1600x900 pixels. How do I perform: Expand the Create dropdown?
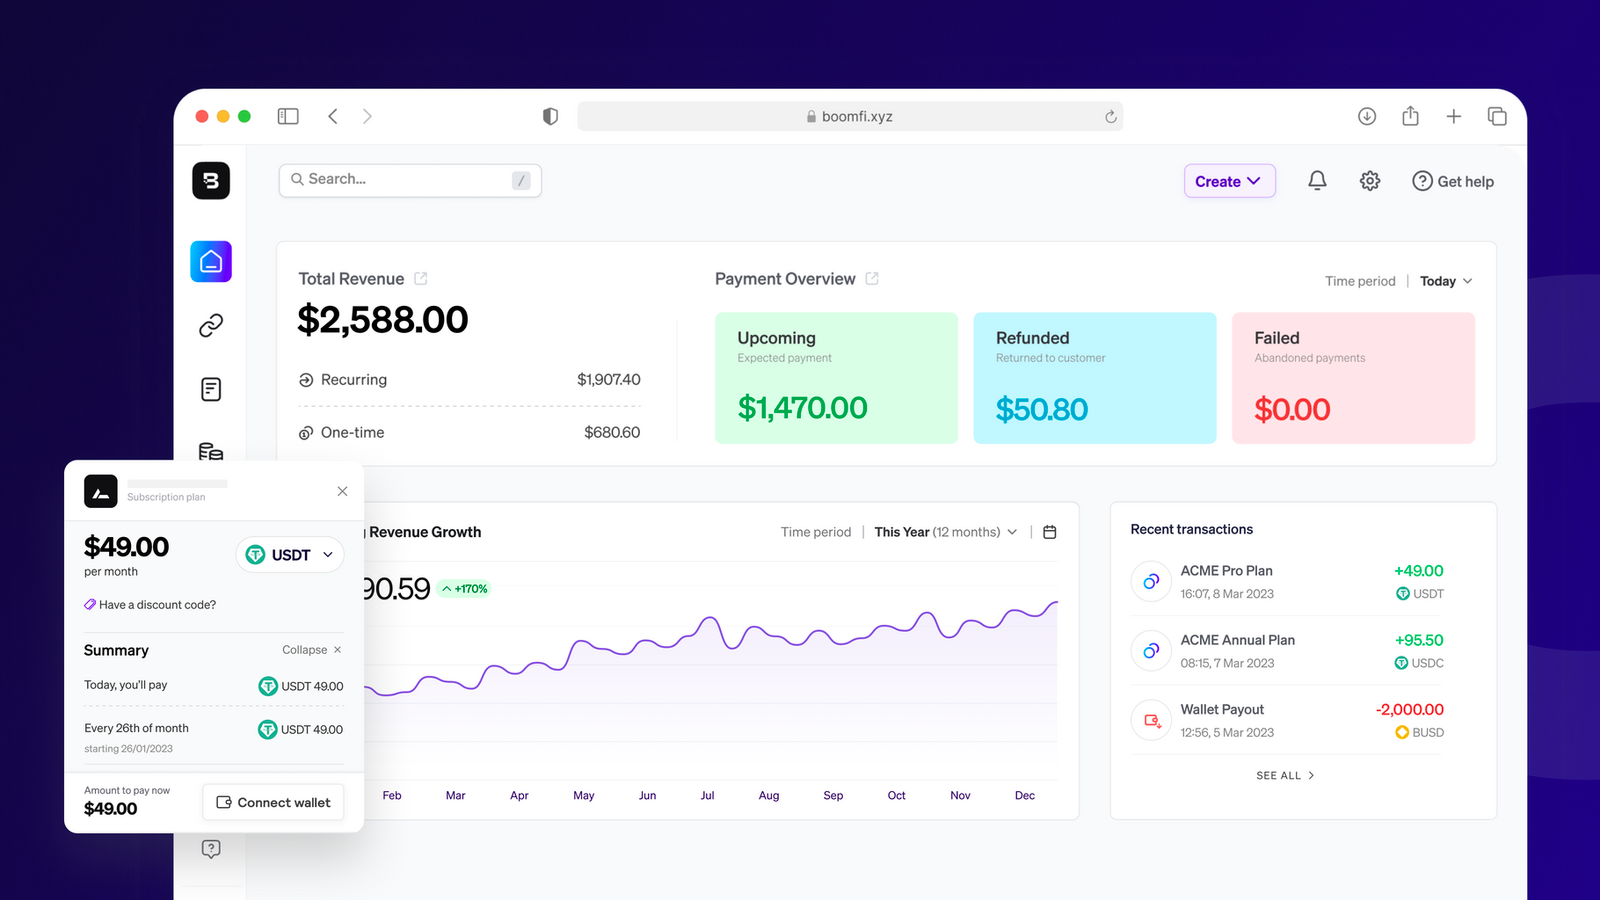(1229, 181)
